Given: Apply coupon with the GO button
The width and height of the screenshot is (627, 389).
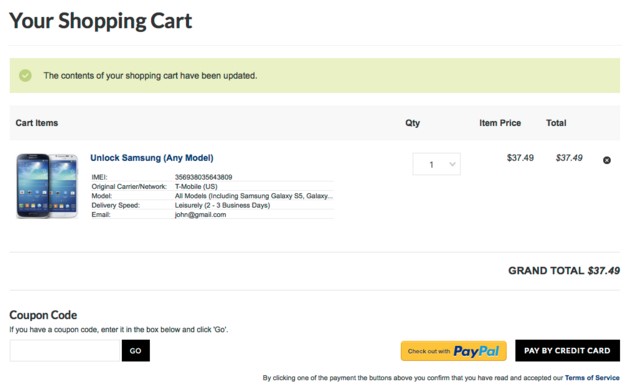Looking at the screenshot, I should click(x=136, y=351).
